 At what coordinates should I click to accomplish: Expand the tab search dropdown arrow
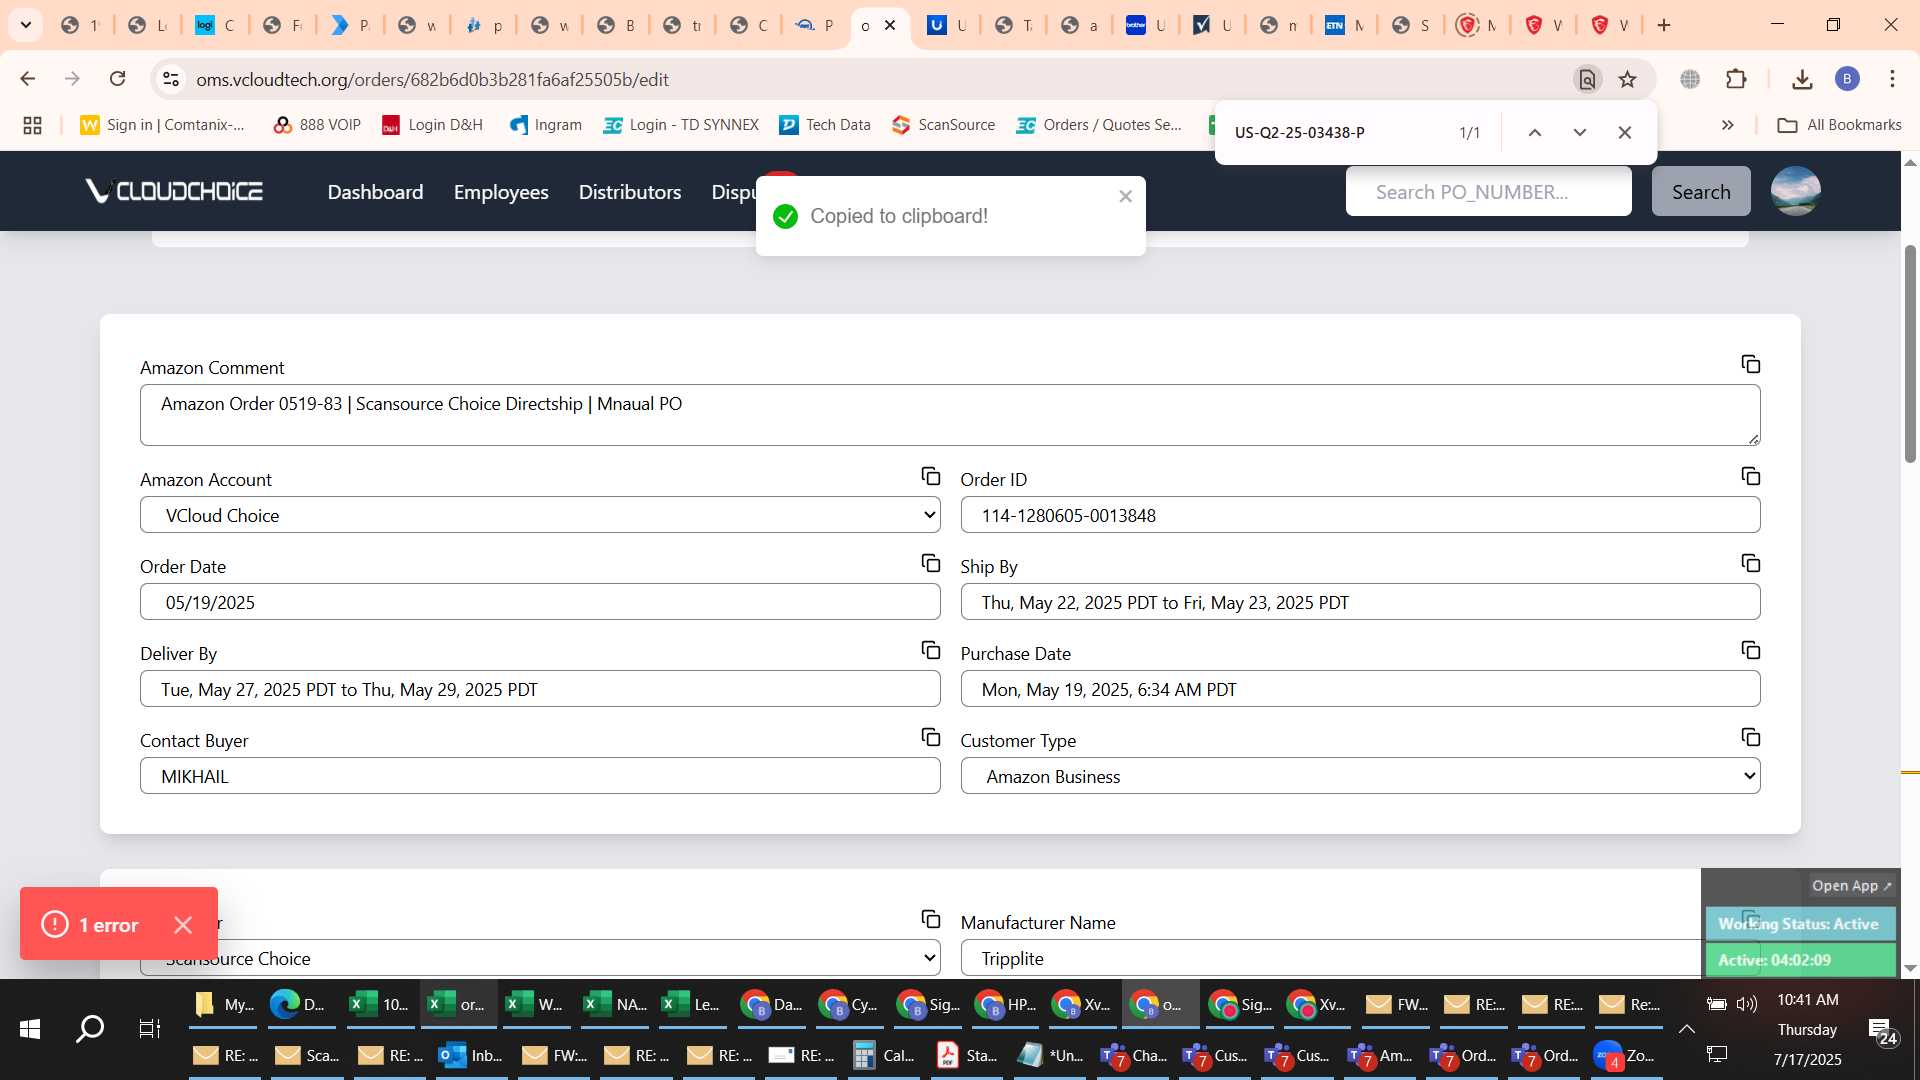coord(26,25)
